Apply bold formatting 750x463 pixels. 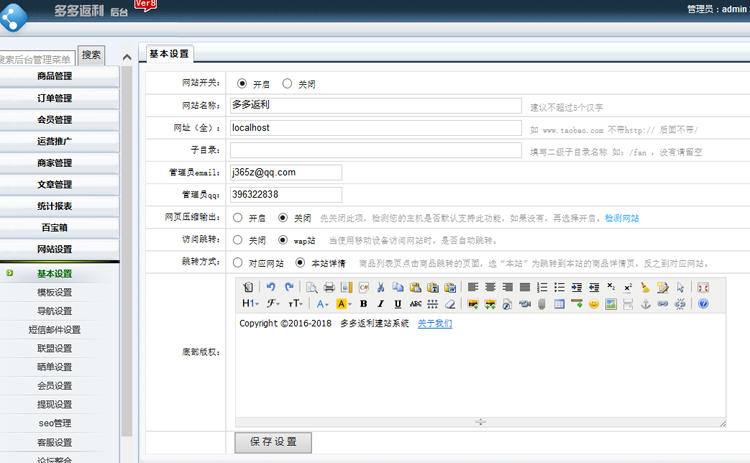(364, 304)
